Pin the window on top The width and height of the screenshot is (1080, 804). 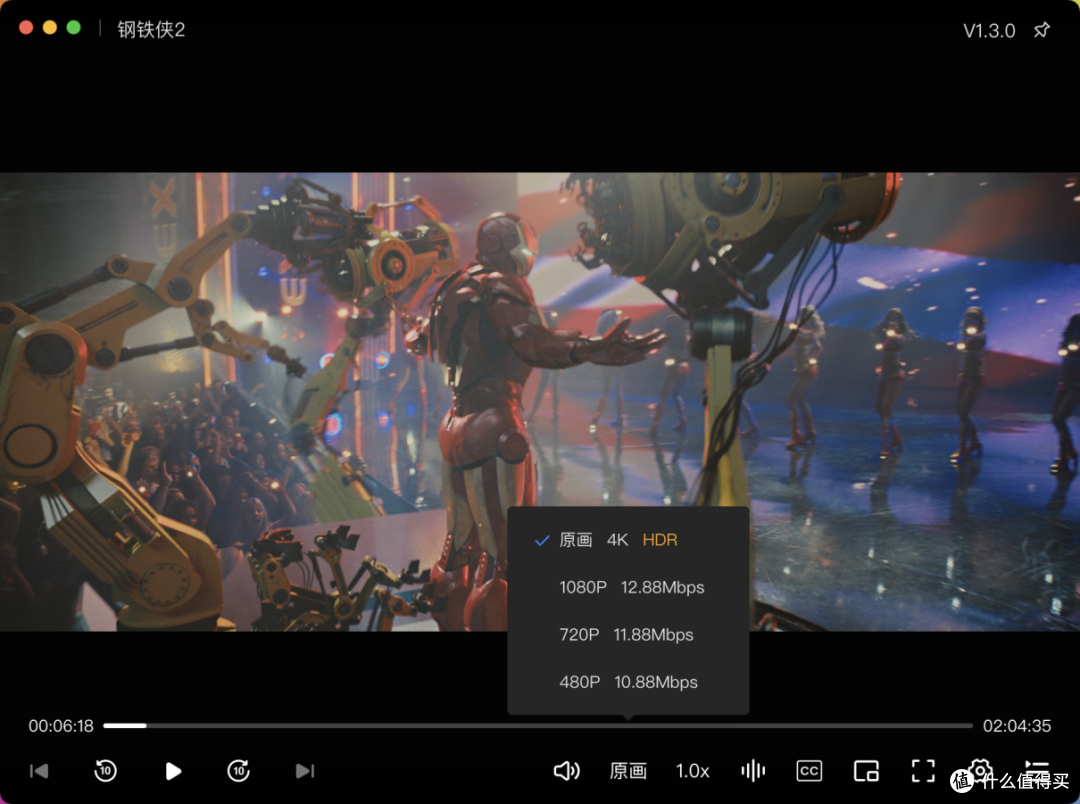point(1041,30)
